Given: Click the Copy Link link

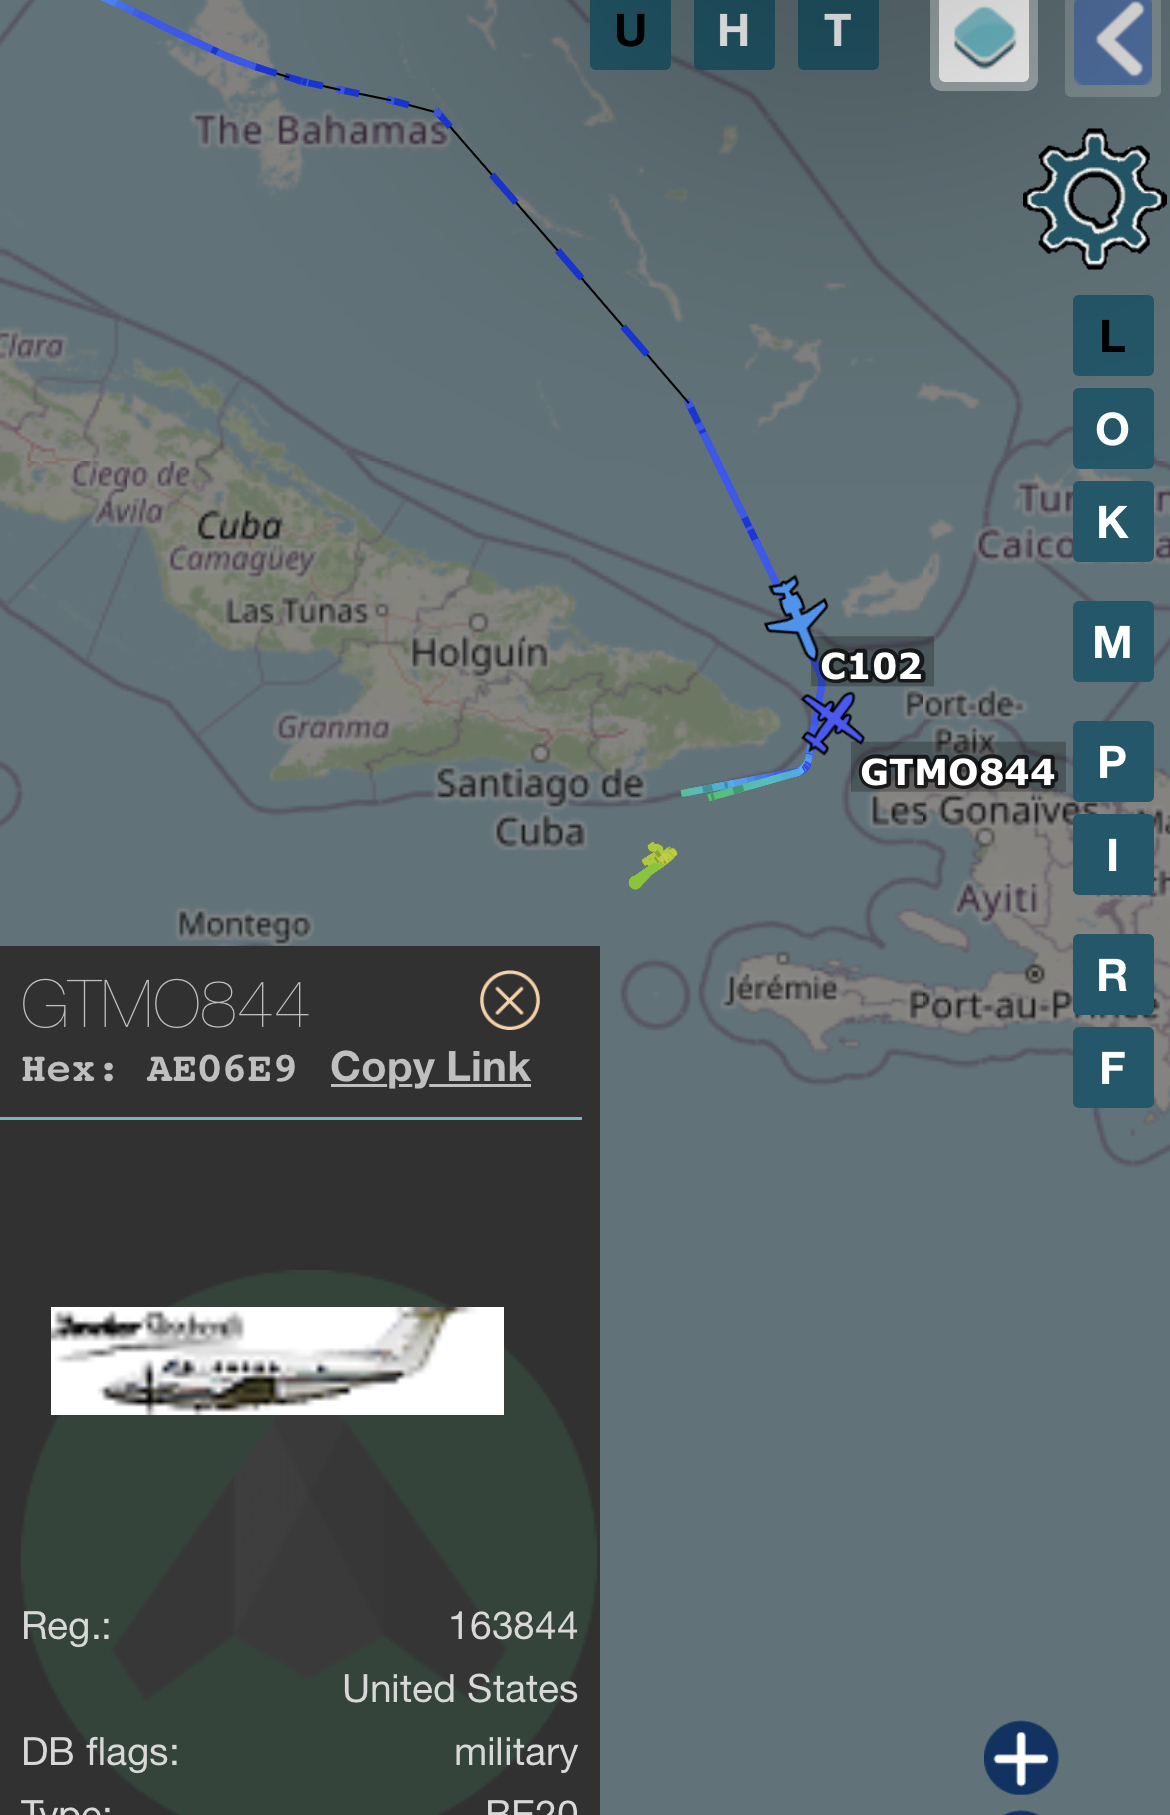Looking at the screenshot, I should pos(431,1067).
